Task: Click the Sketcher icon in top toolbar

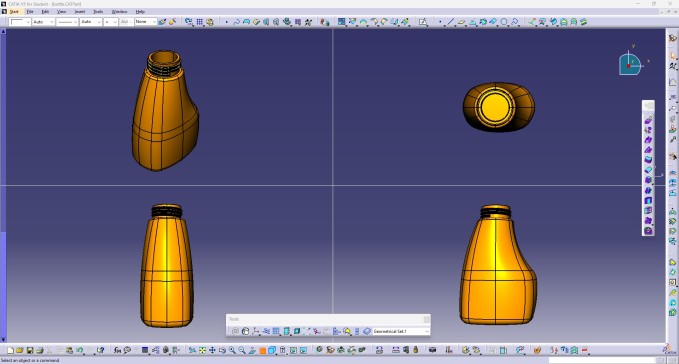Action: tap(423, 22)
